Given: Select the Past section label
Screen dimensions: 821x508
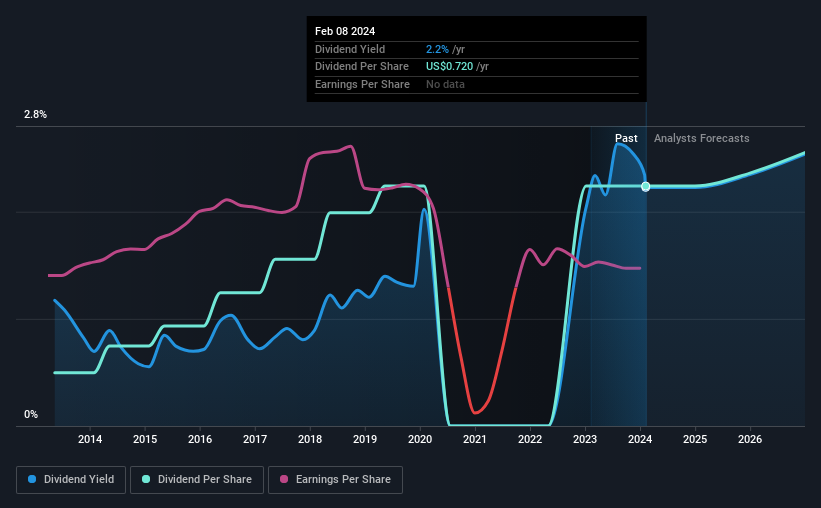Looking at the screenshot, I should pos(626,139).
